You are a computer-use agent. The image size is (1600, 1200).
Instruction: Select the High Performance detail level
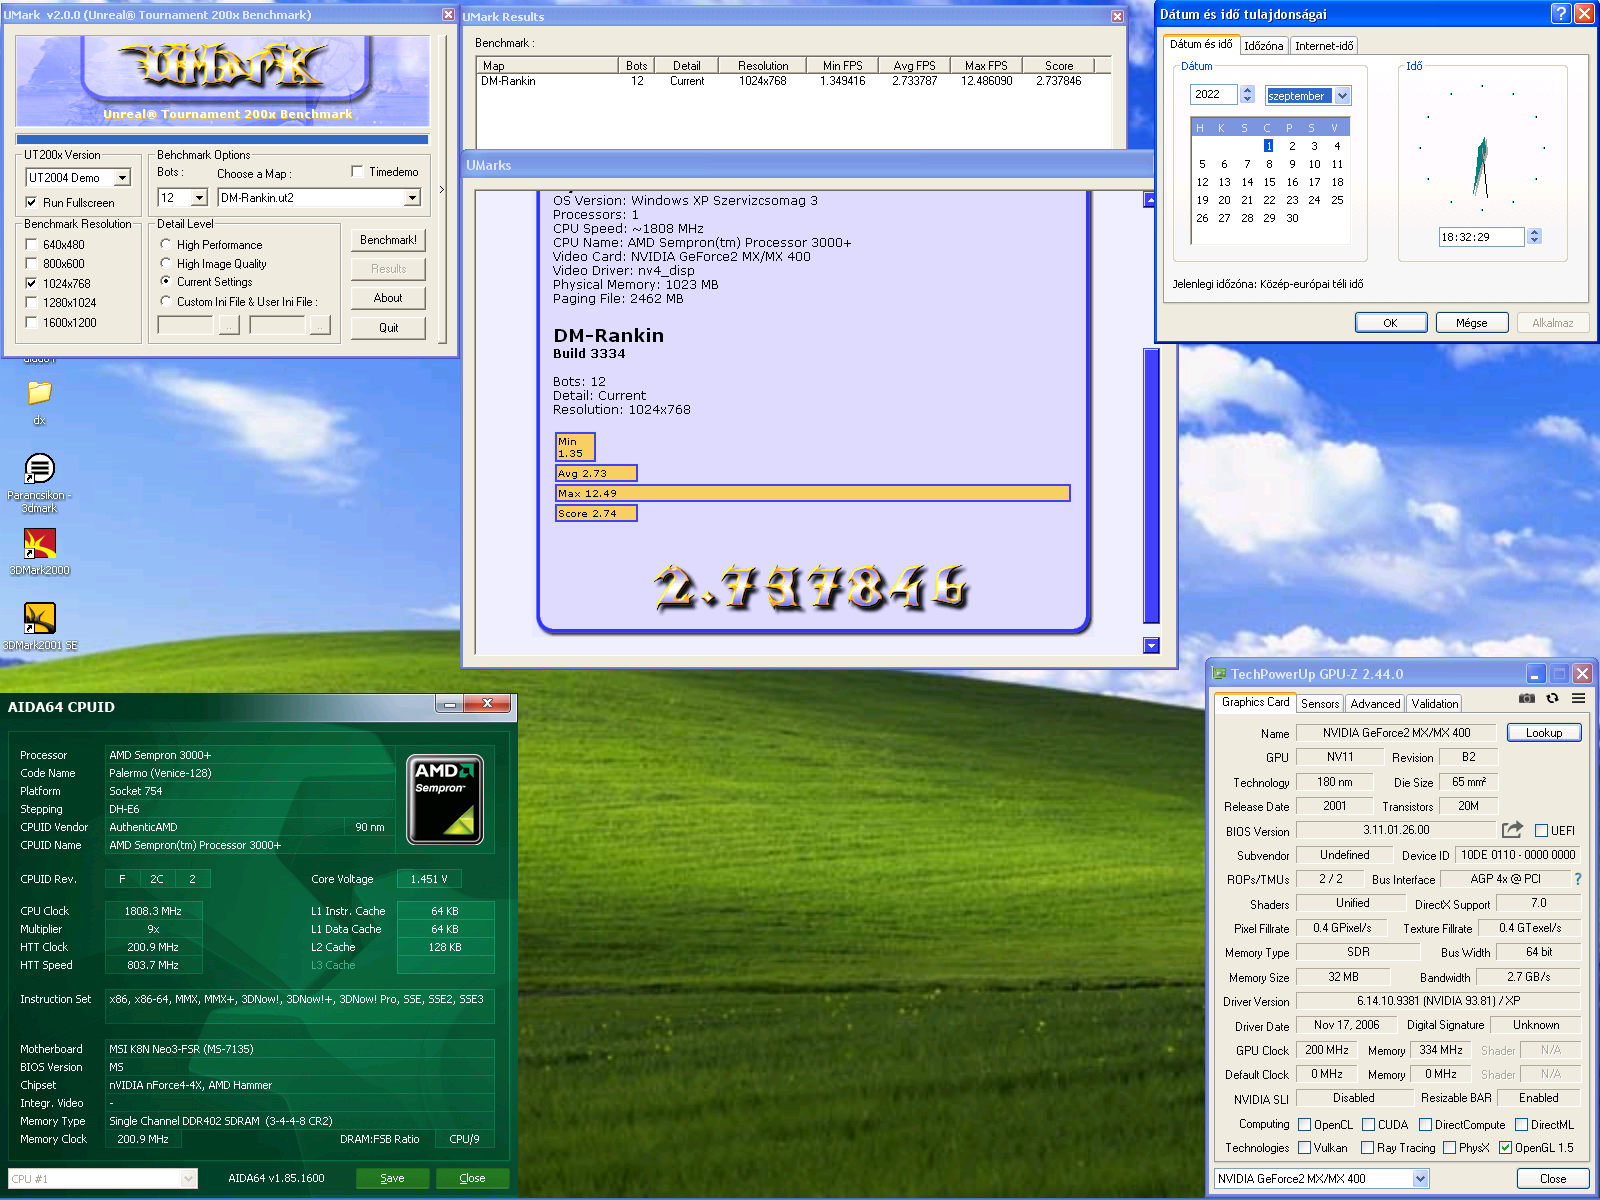[x=166, y=244]
